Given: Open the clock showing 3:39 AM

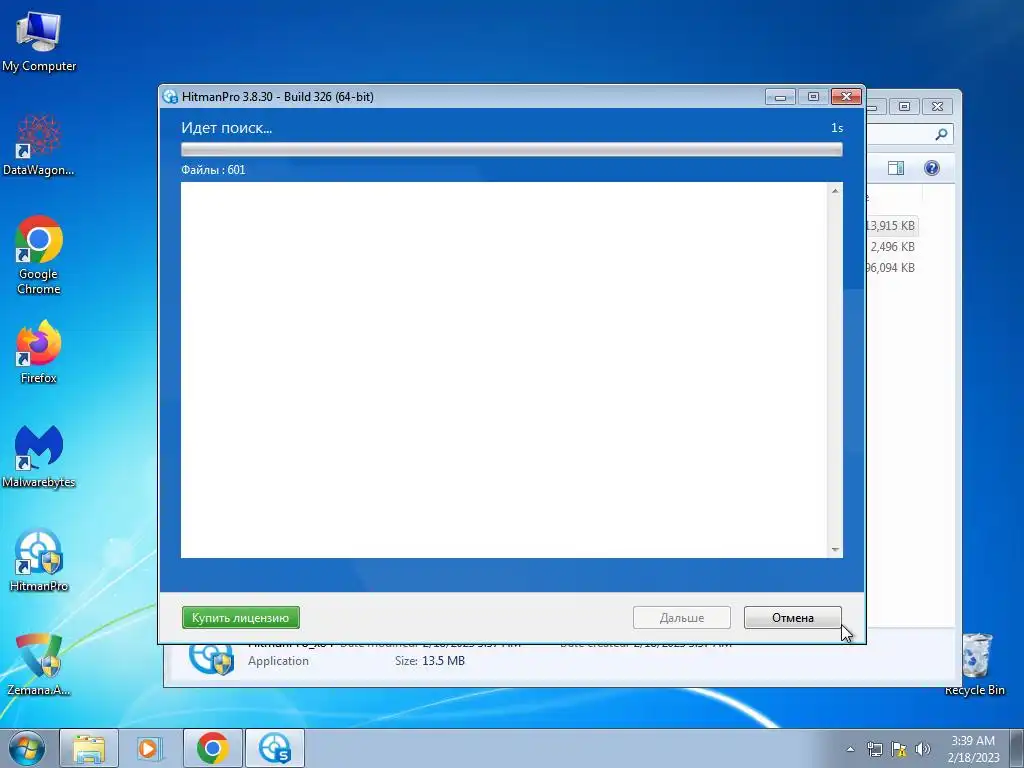Looking at the screenshot, I should (x=973, y=748).
